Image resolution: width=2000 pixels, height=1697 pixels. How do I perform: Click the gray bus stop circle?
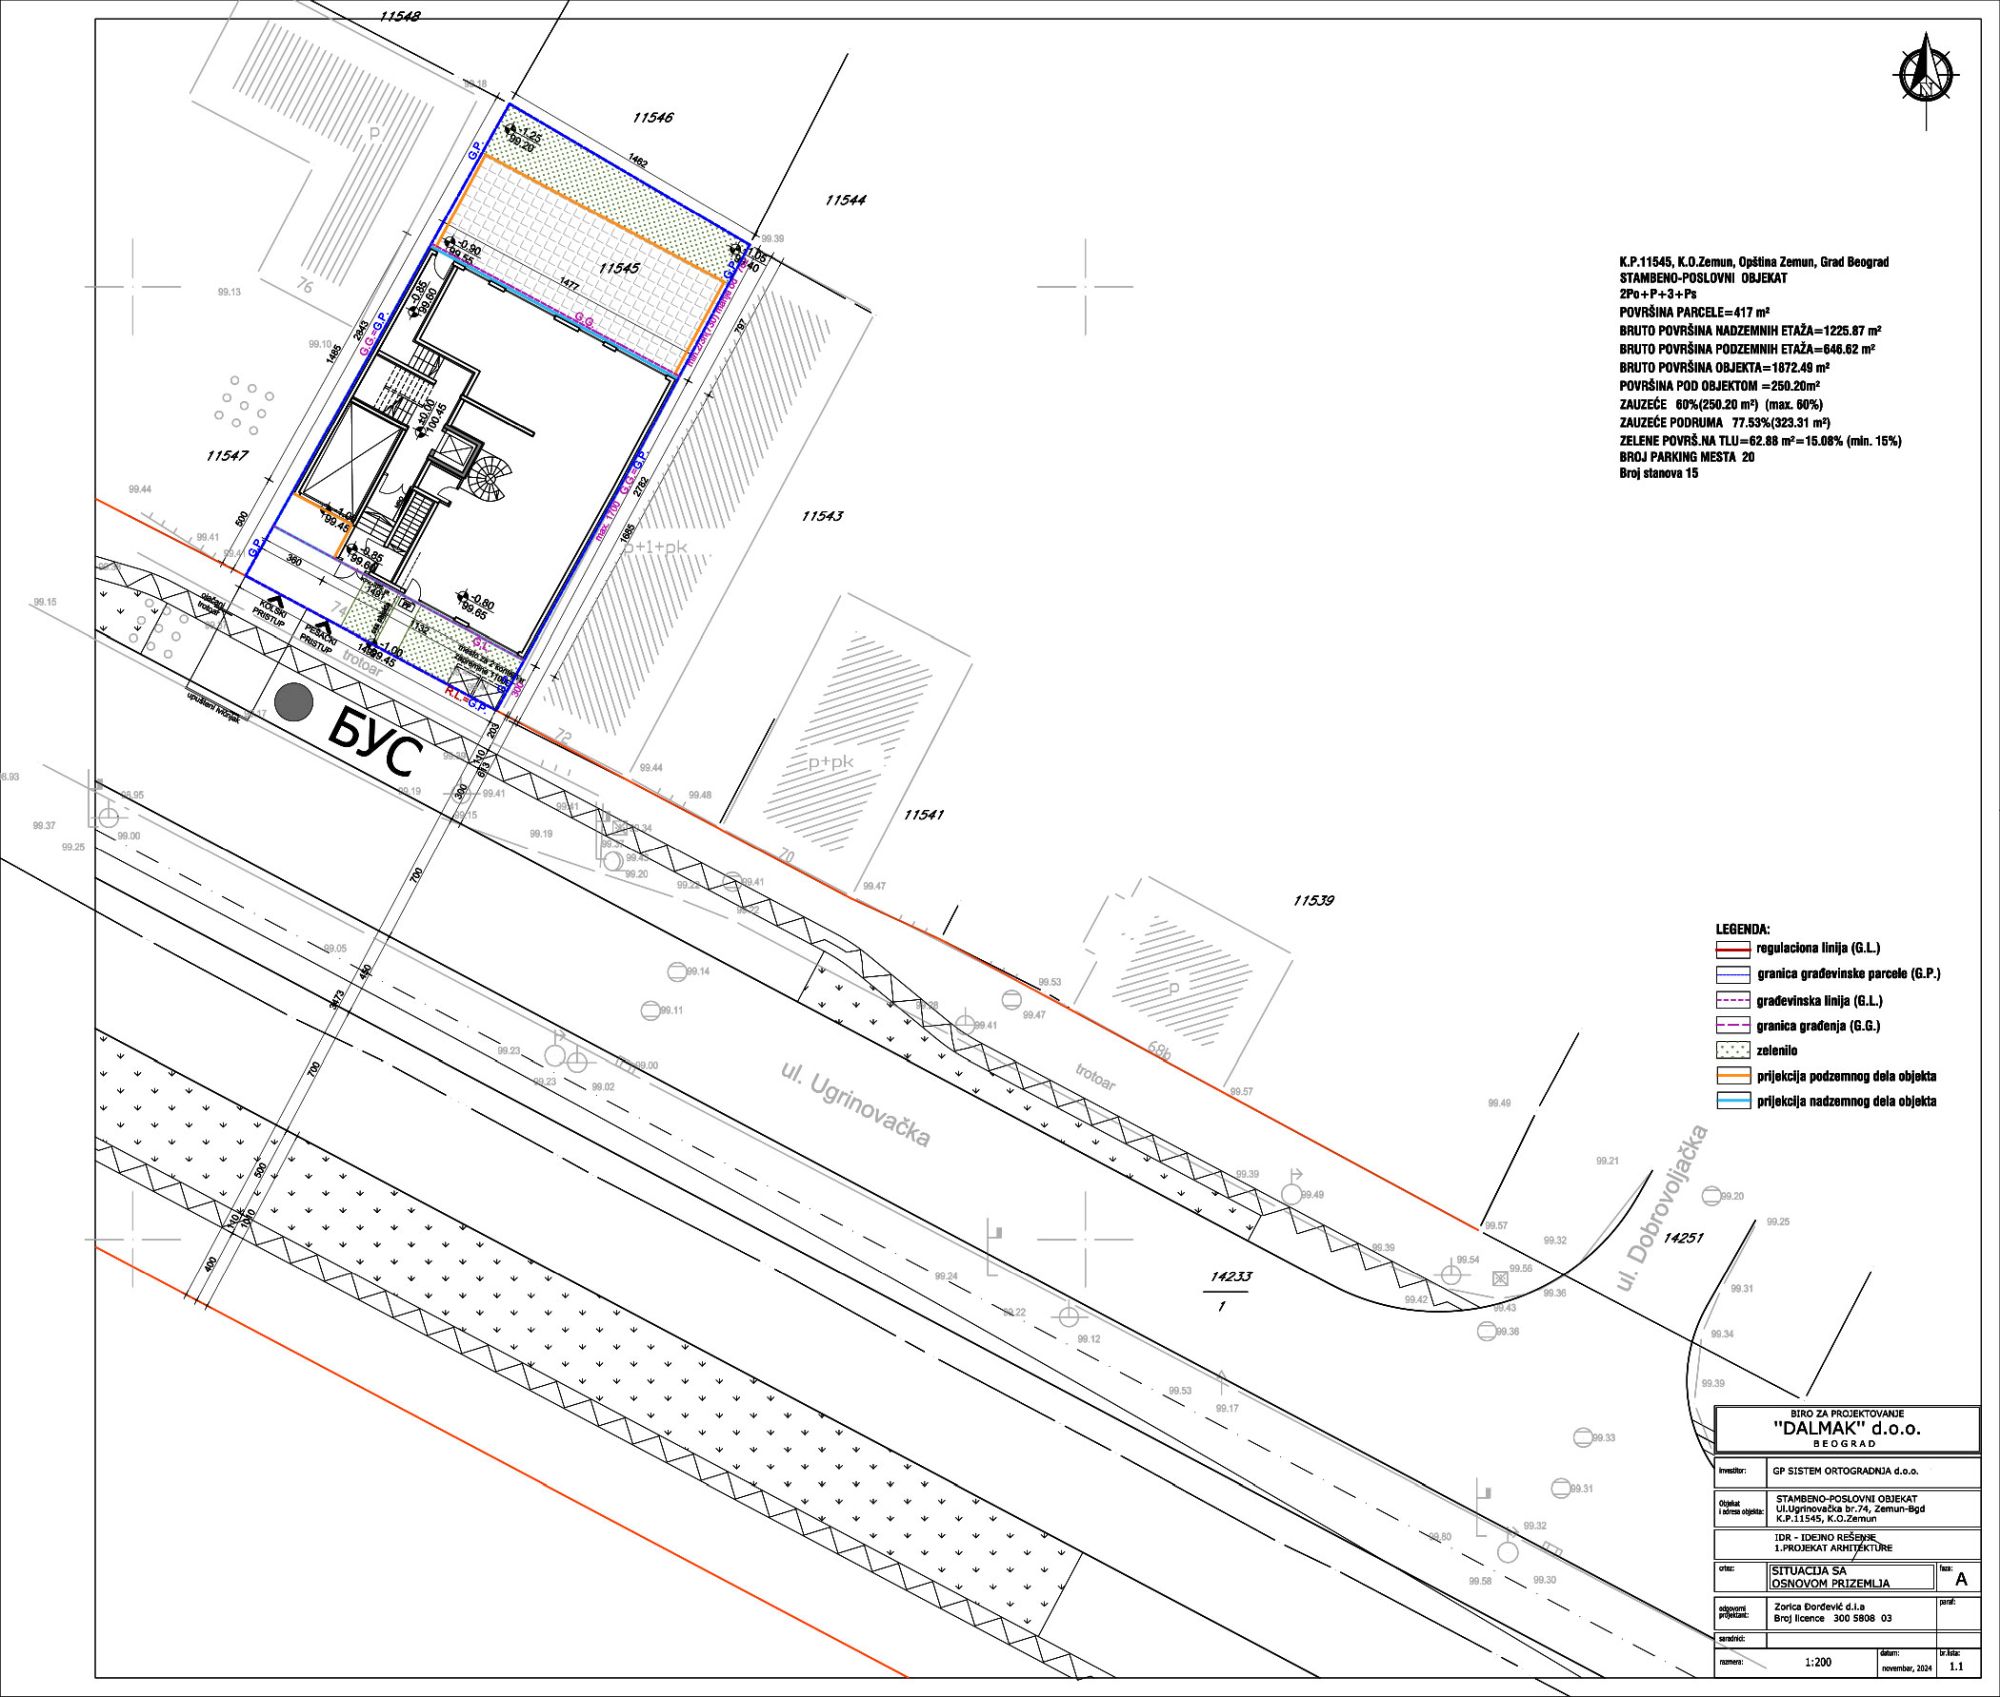[293, 702]
